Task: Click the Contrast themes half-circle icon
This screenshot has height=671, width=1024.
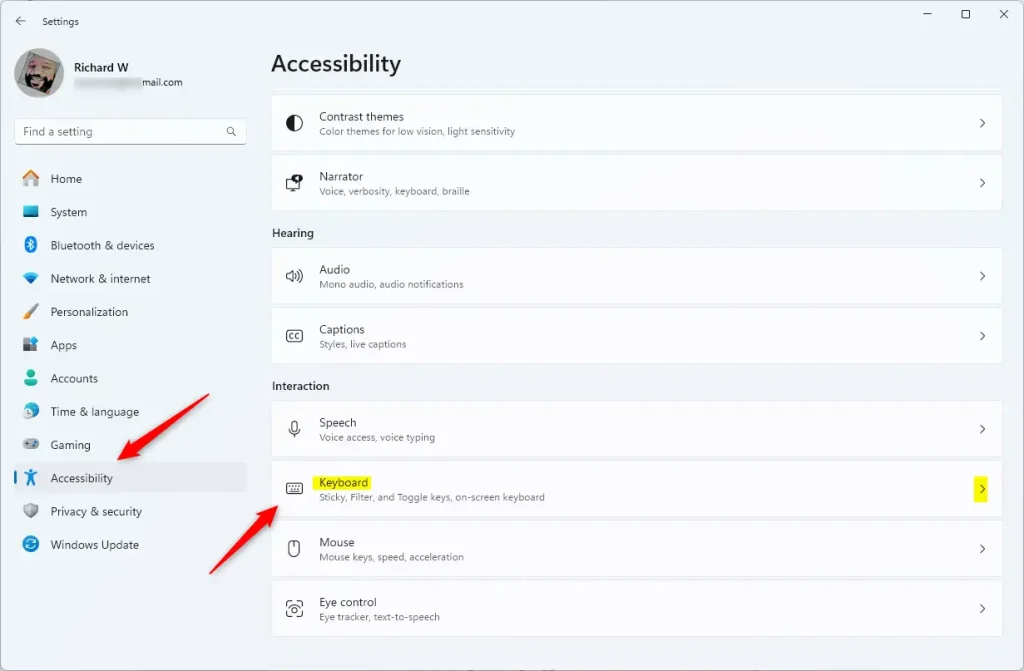Action: (x=294, y=123)
